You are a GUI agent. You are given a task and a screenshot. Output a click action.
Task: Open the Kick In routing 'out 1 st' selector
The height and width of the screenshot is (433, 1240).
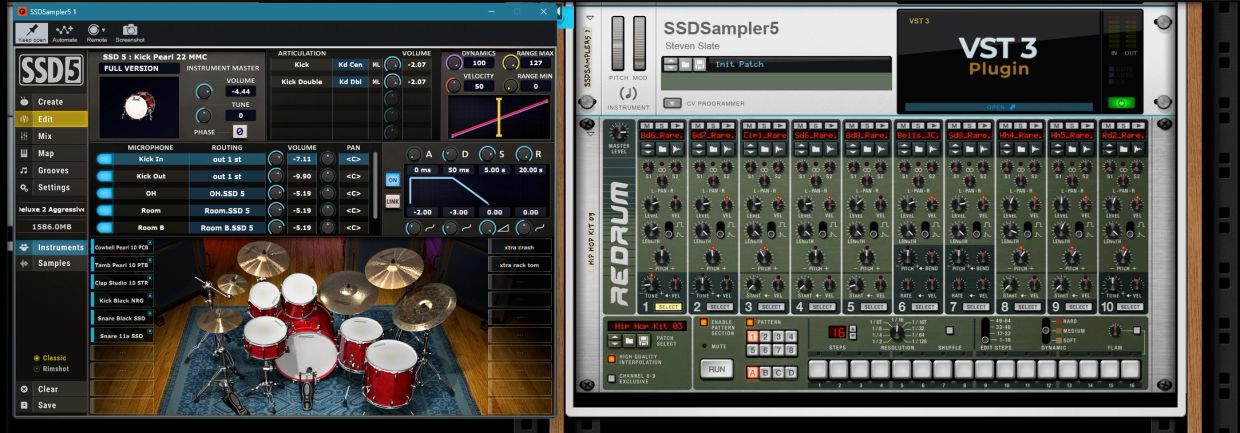[227, 159]
